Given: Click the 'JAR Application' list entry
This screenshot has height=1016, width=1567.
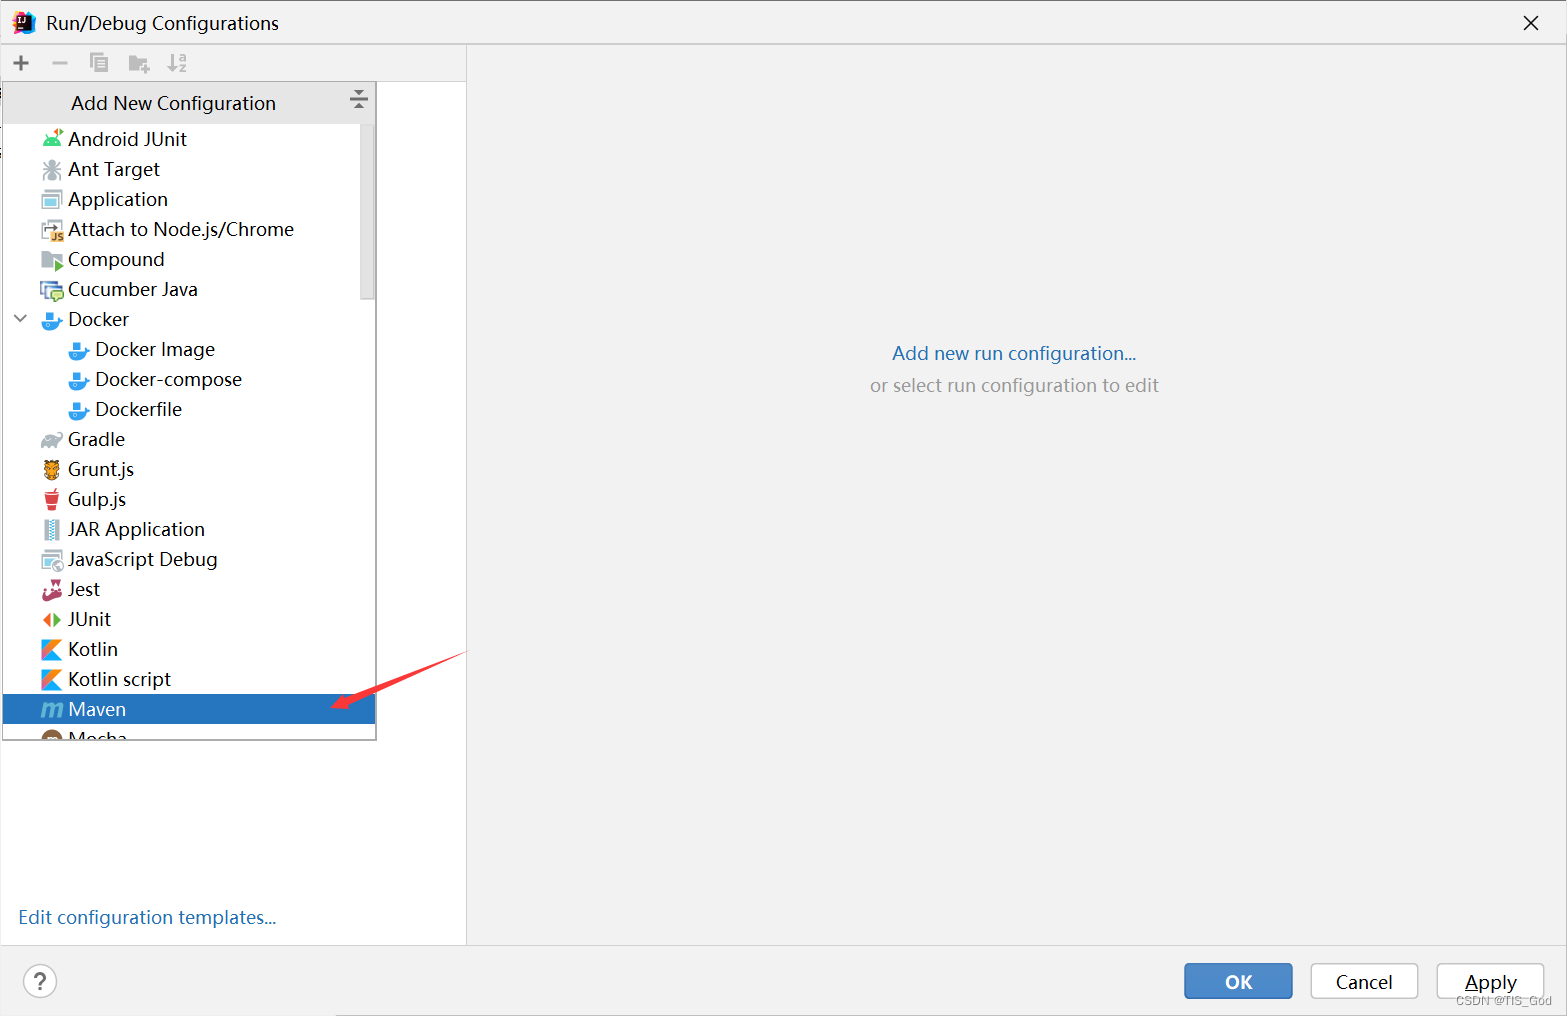Looking at the screenshot, I should (x=189, y=529).
